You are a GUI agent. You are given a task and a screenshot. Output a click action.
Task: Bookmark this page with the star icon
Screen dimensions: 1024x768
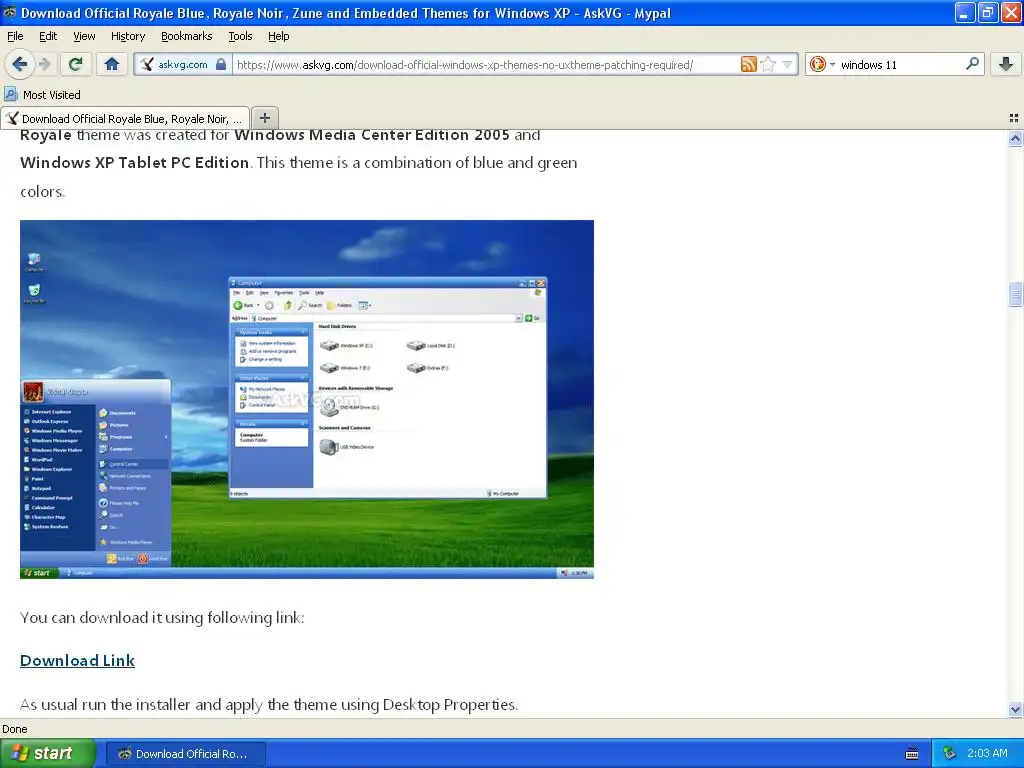point(769,64)
